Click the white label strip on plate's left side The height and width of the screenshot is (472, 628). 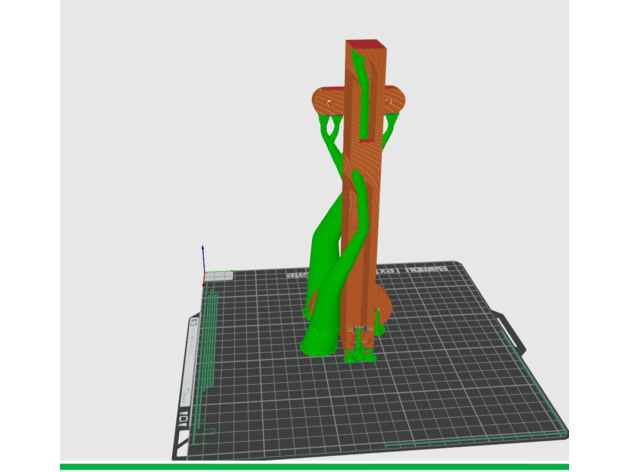click(188, 360)
